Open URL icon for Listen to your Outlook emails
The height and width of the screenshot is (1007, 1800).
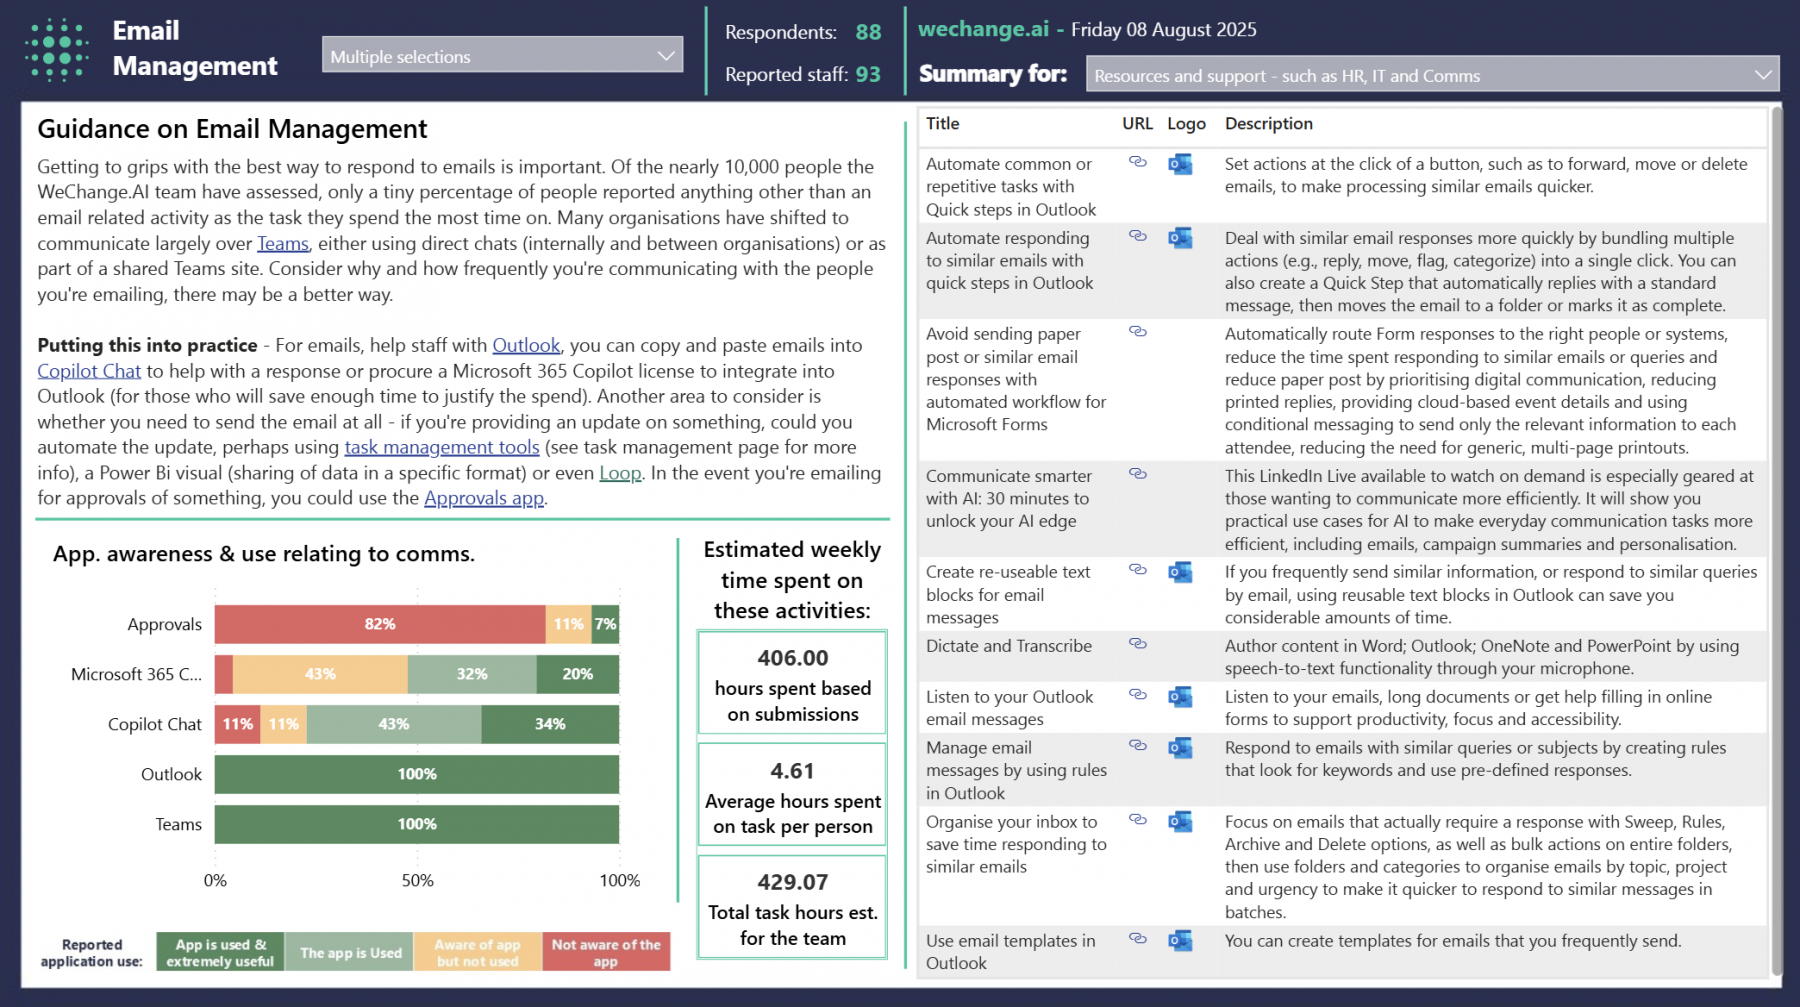tap(1137, 695)
